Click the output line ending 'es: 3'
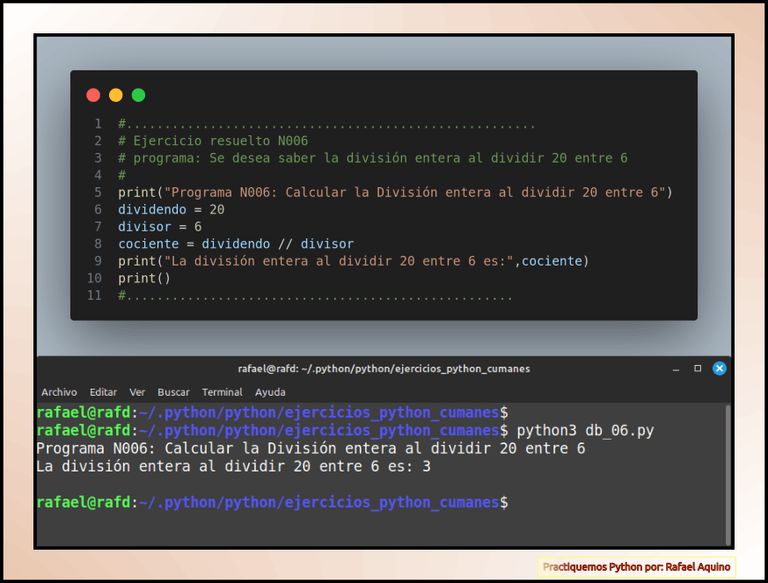Image resolution: width=768 pixels, height=583 pixels. click(234, 466)
